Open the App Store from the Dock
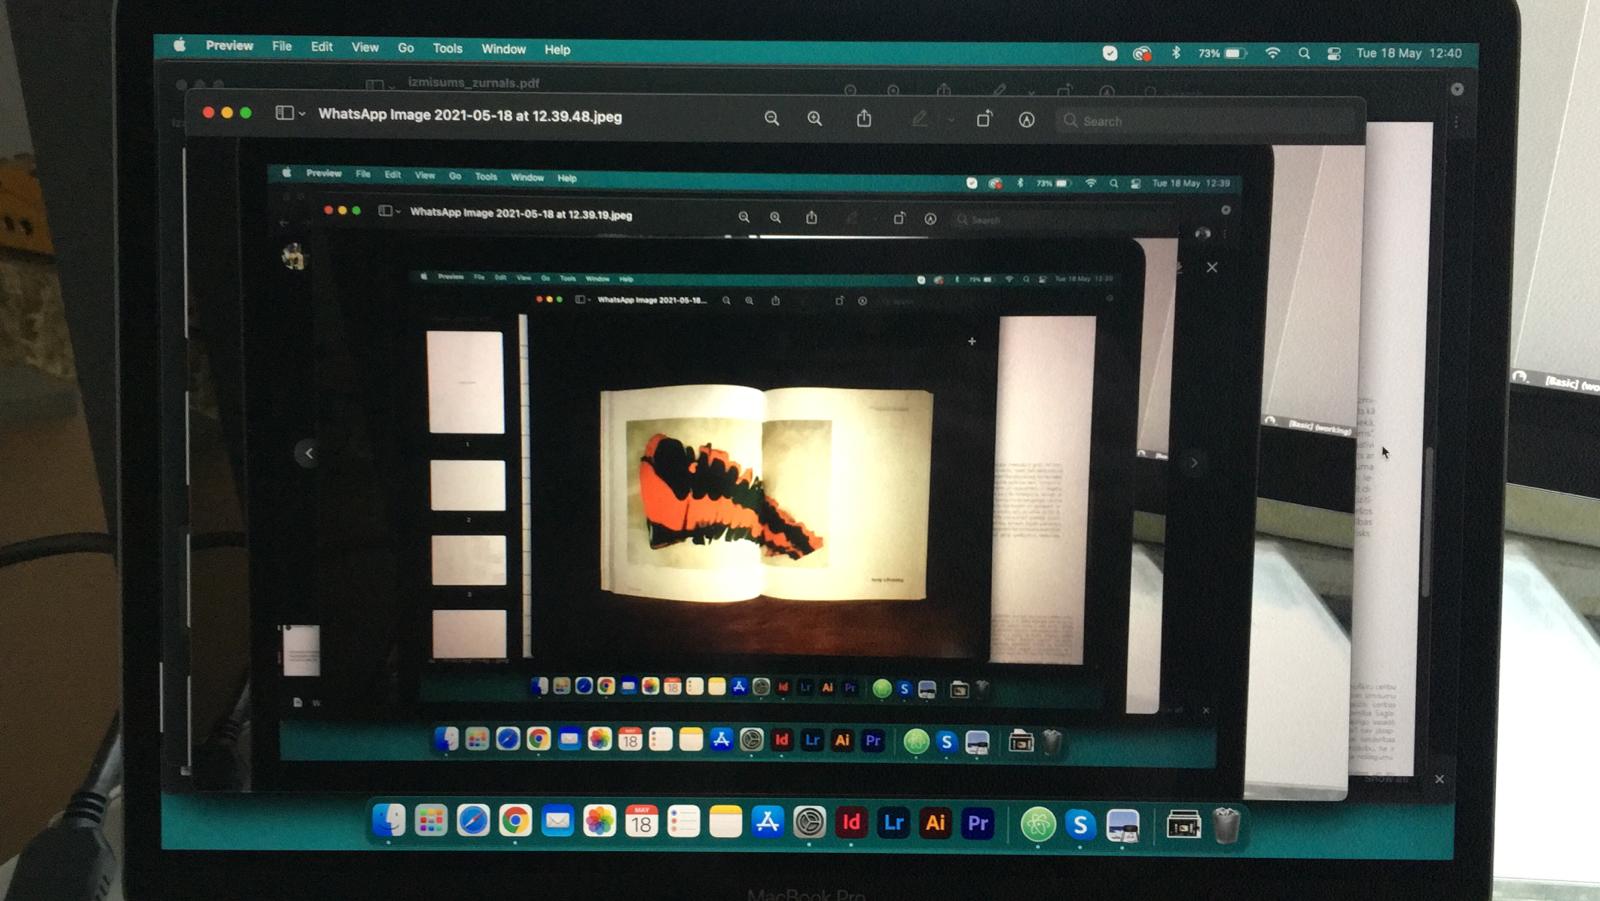This screenshot has height=901, width=1600. (x=767, y=822)
